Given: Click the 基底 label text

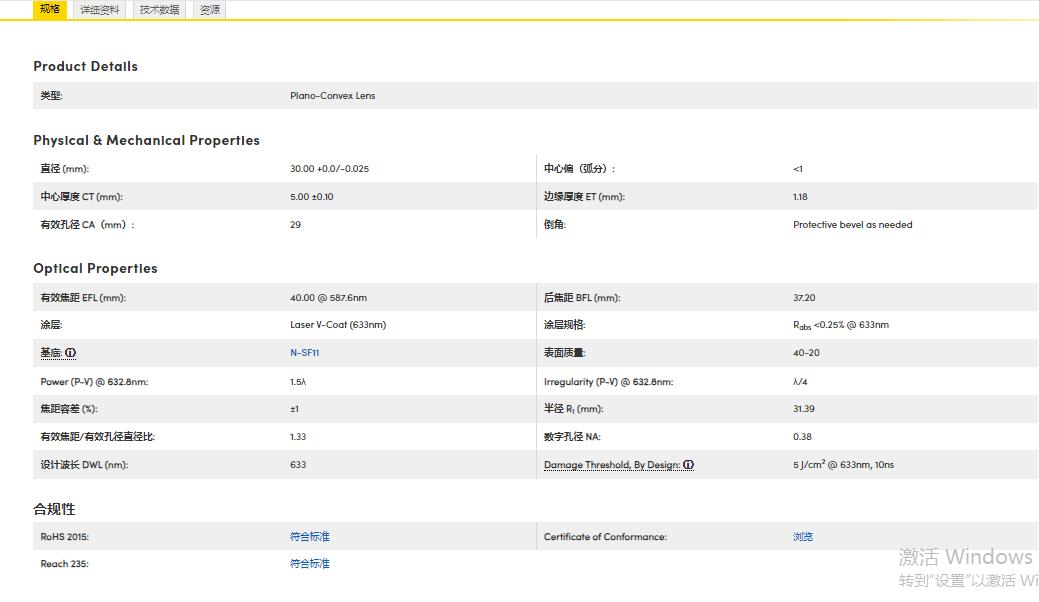Looking at the screenshot, I should [x=50, y=353].
